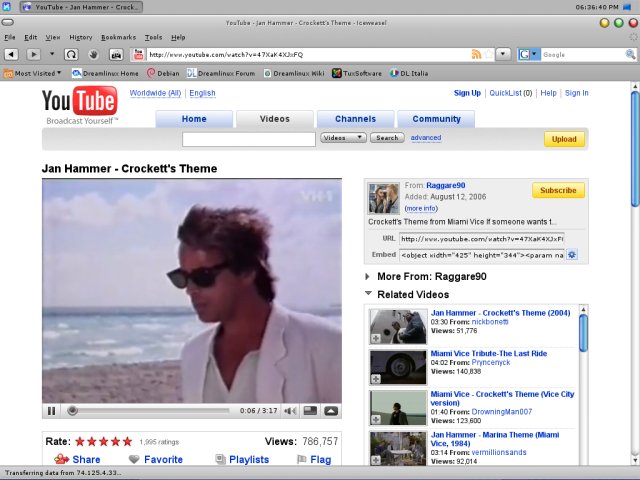Viewport: 640px width, 480px height.
Task: Click the yellow Subscribe button
Action: pyautogui.click(x=558, y=190)
